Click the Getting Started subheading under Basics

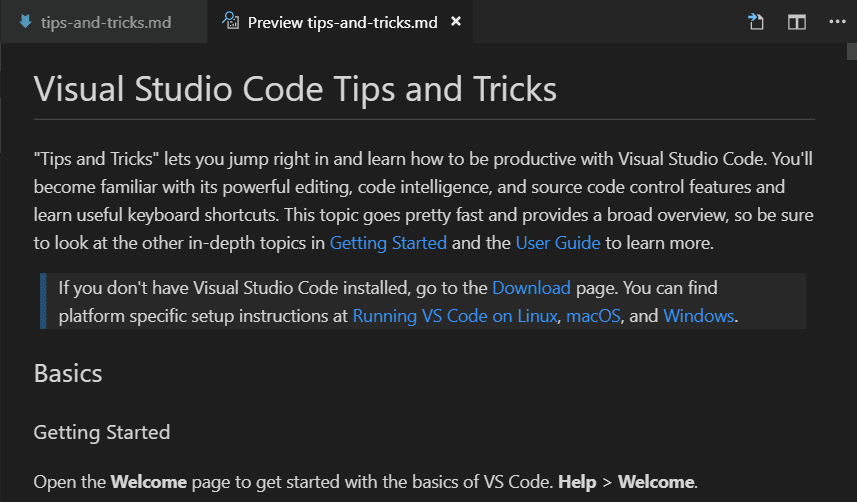point(102,432)
